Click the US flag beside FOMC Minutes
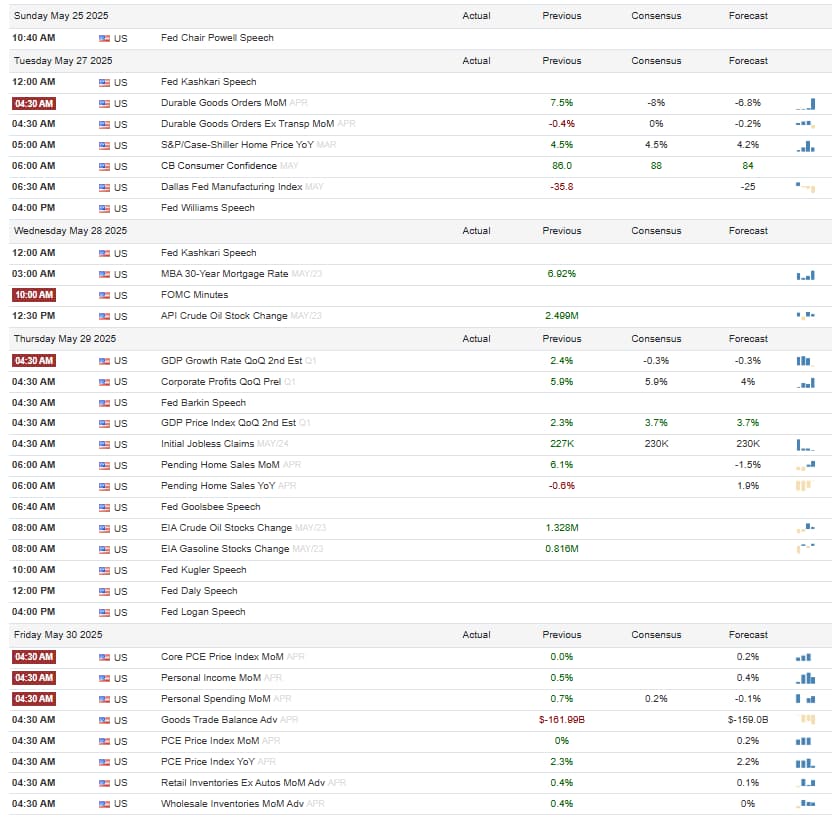The image size is (832, 817). click(x=105, y=295)
